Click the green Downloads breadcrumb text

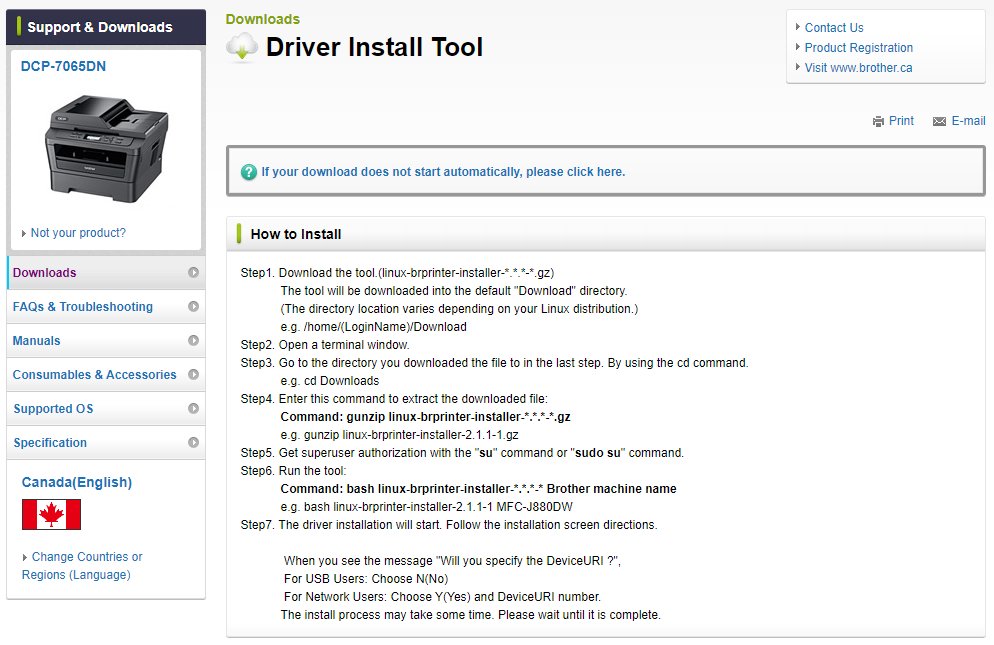click(x=262, y=19)
